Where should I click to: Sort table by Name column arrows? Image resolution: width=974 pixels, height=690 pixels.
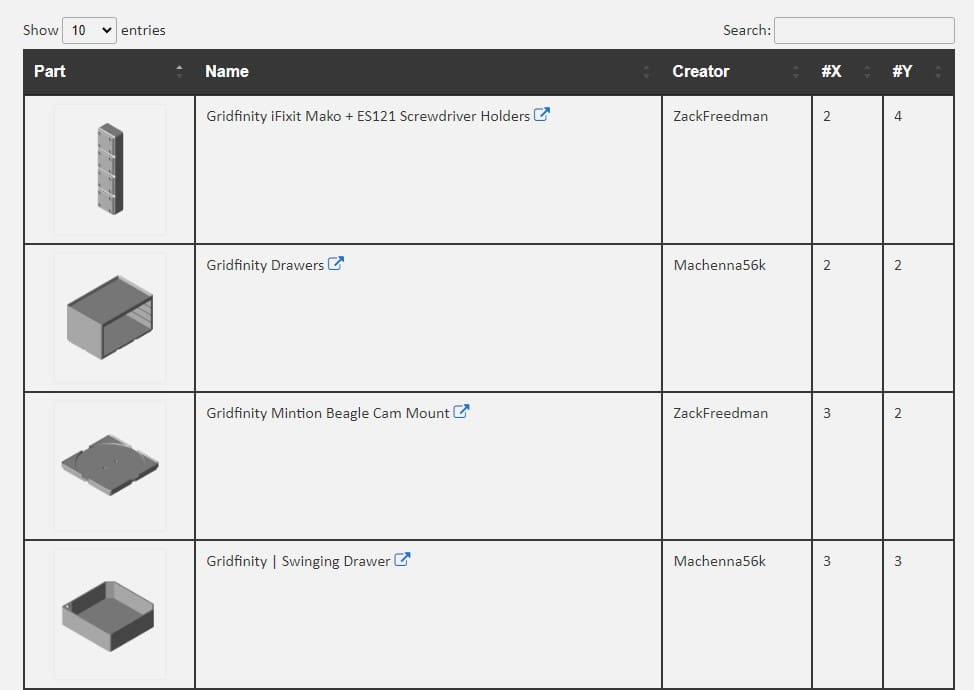[646, 71]
